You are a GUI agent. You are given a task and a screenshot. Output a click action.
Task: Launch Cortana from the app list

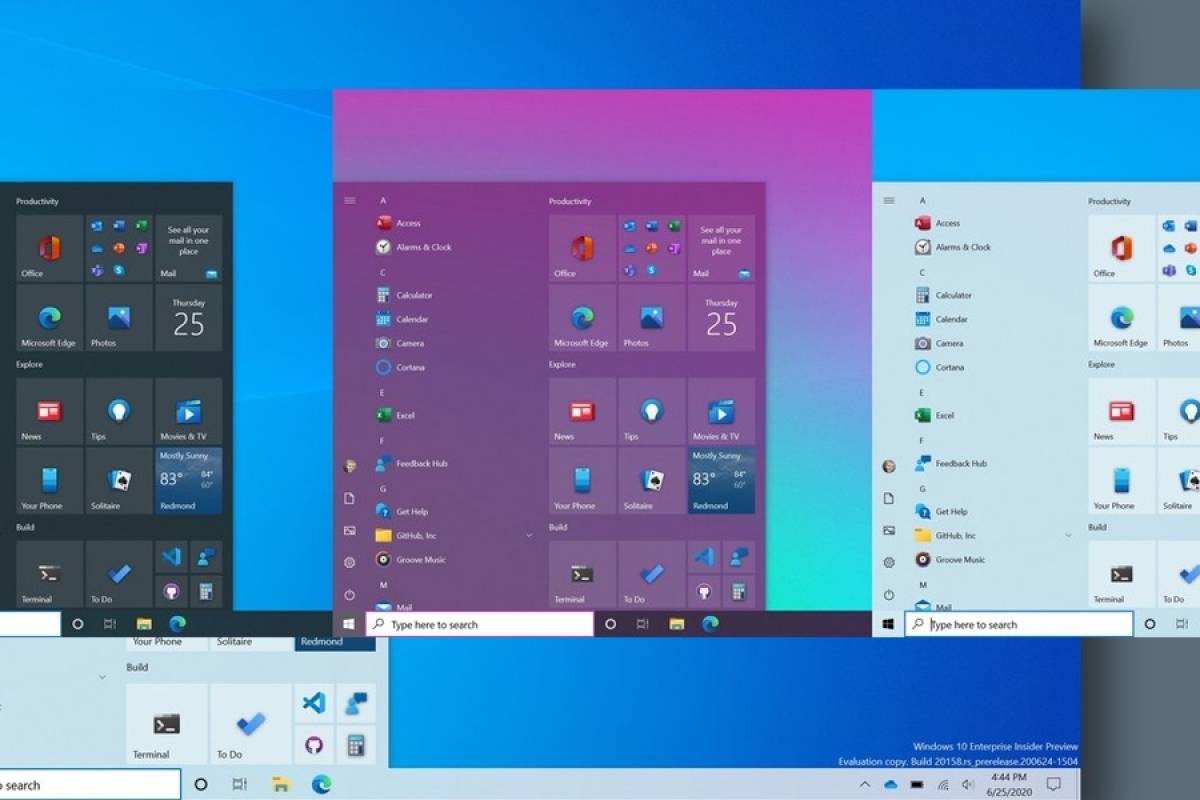[x=407, y=367]
